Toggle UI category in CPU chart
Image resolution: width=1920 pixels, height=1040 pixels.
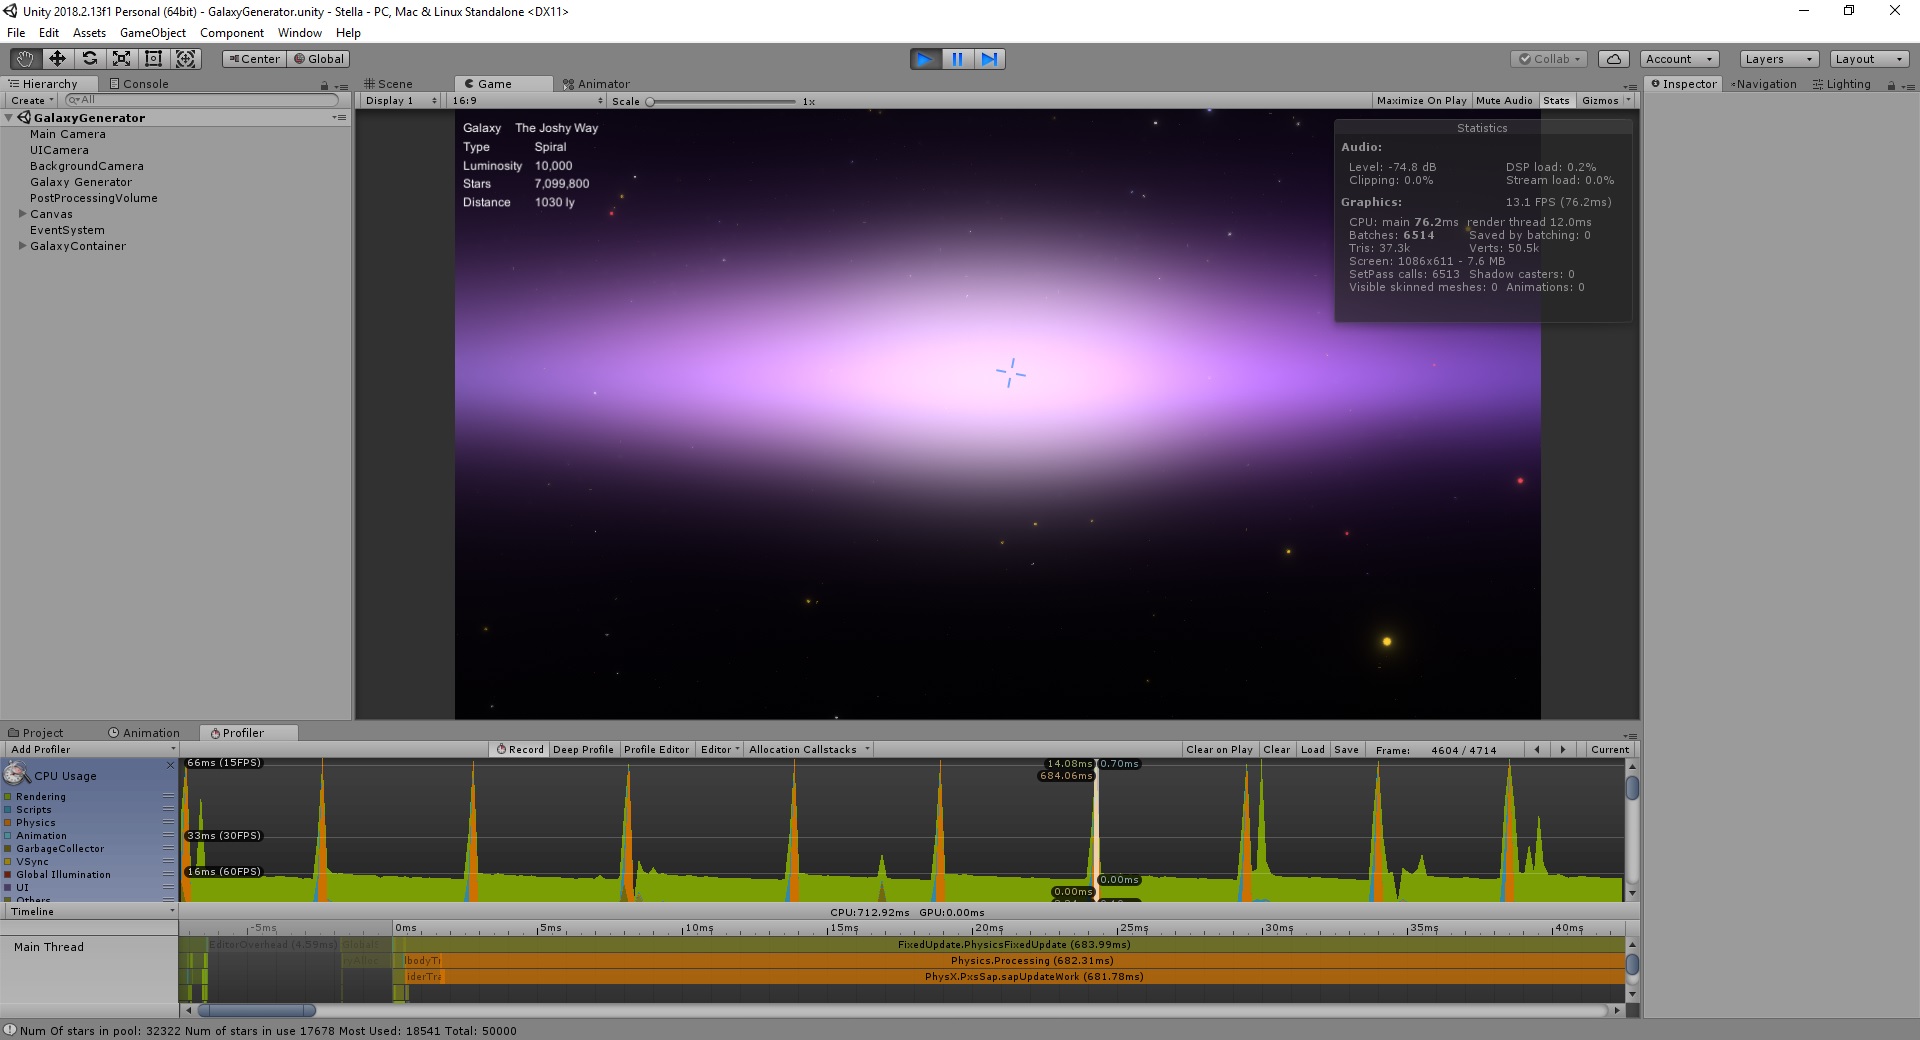click(x=8, y=888)
